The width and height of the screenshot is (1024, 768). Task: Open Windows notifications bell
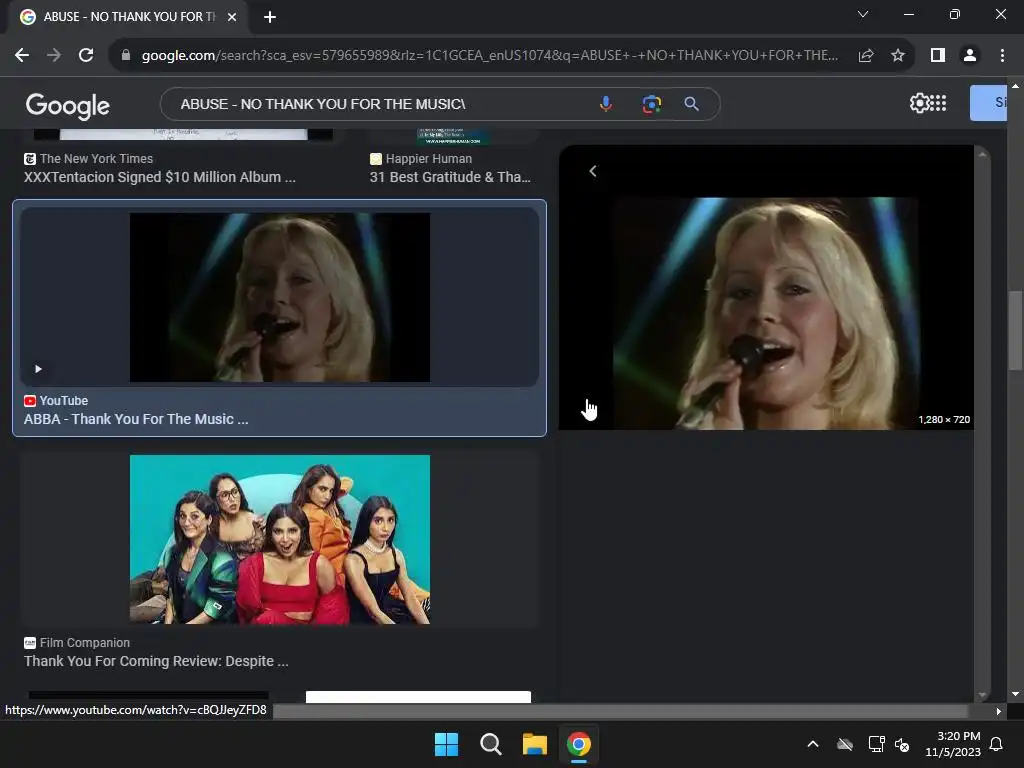tap(997, 744)
